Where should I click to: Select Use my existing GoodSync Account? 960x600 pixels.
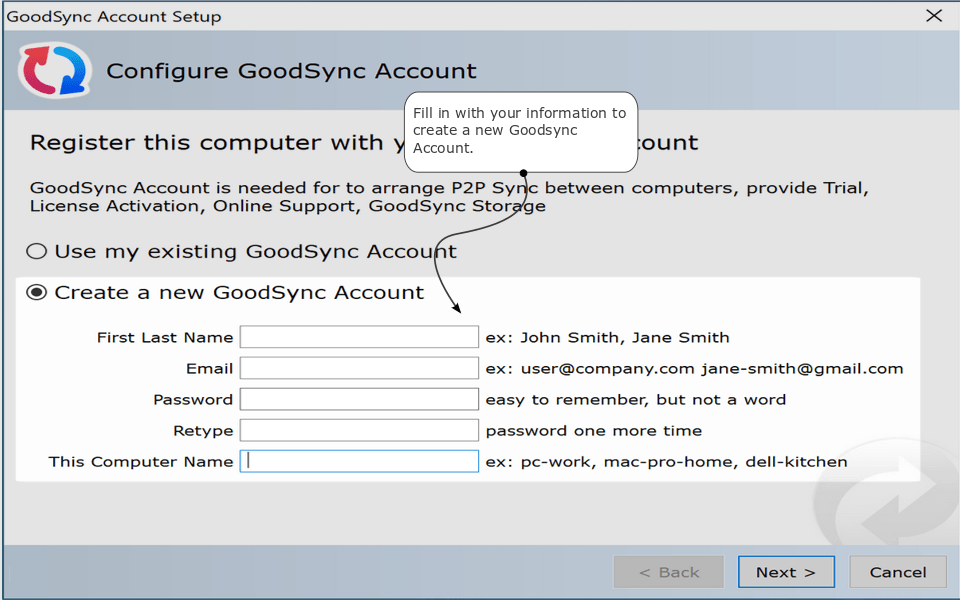tap(37, 251)
